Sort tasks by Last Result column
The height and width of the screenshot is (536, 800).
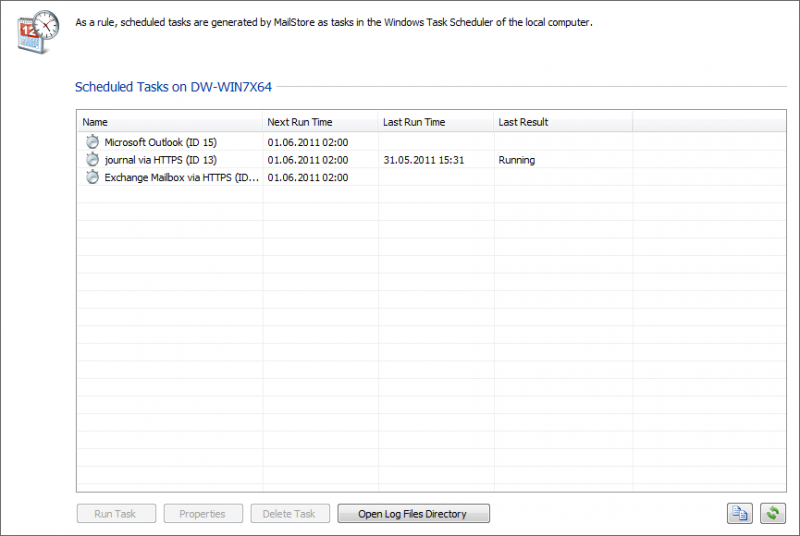pyautogui.click(x=563, y=122)
